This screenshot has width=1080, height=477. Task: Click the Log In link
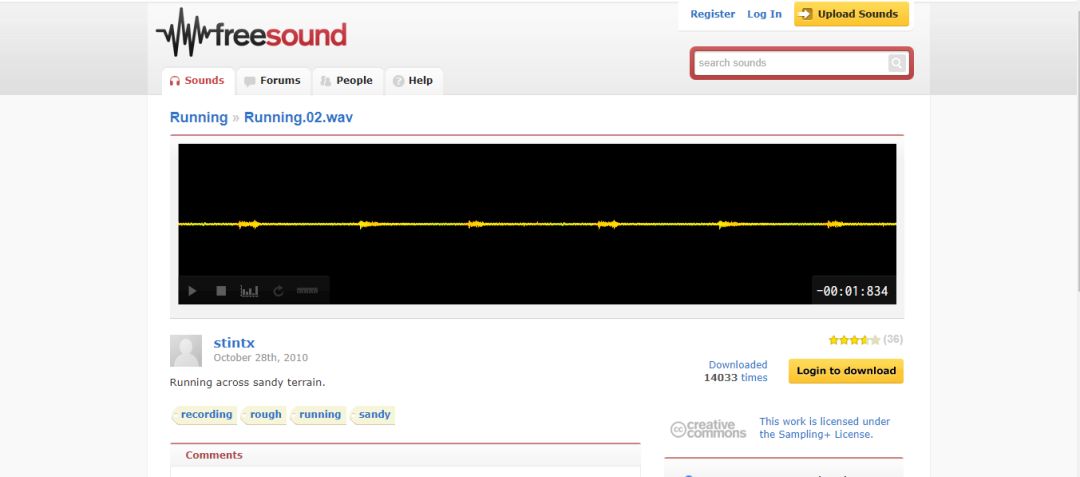765,14
